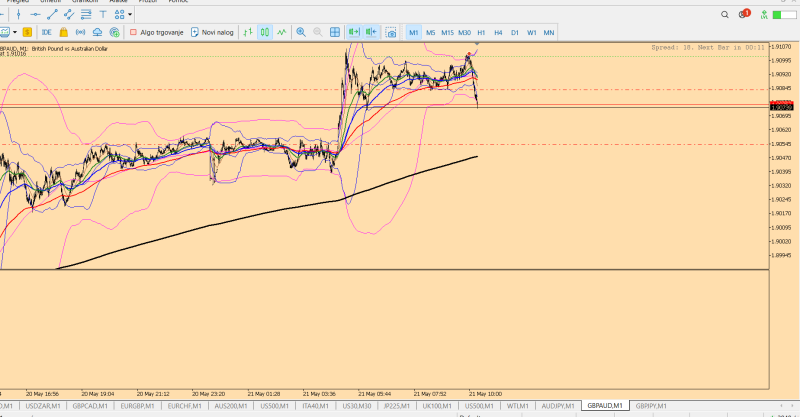Screen dimensions: 800x417
Task: Zoom in on the chart
Action: coord(301,32)
